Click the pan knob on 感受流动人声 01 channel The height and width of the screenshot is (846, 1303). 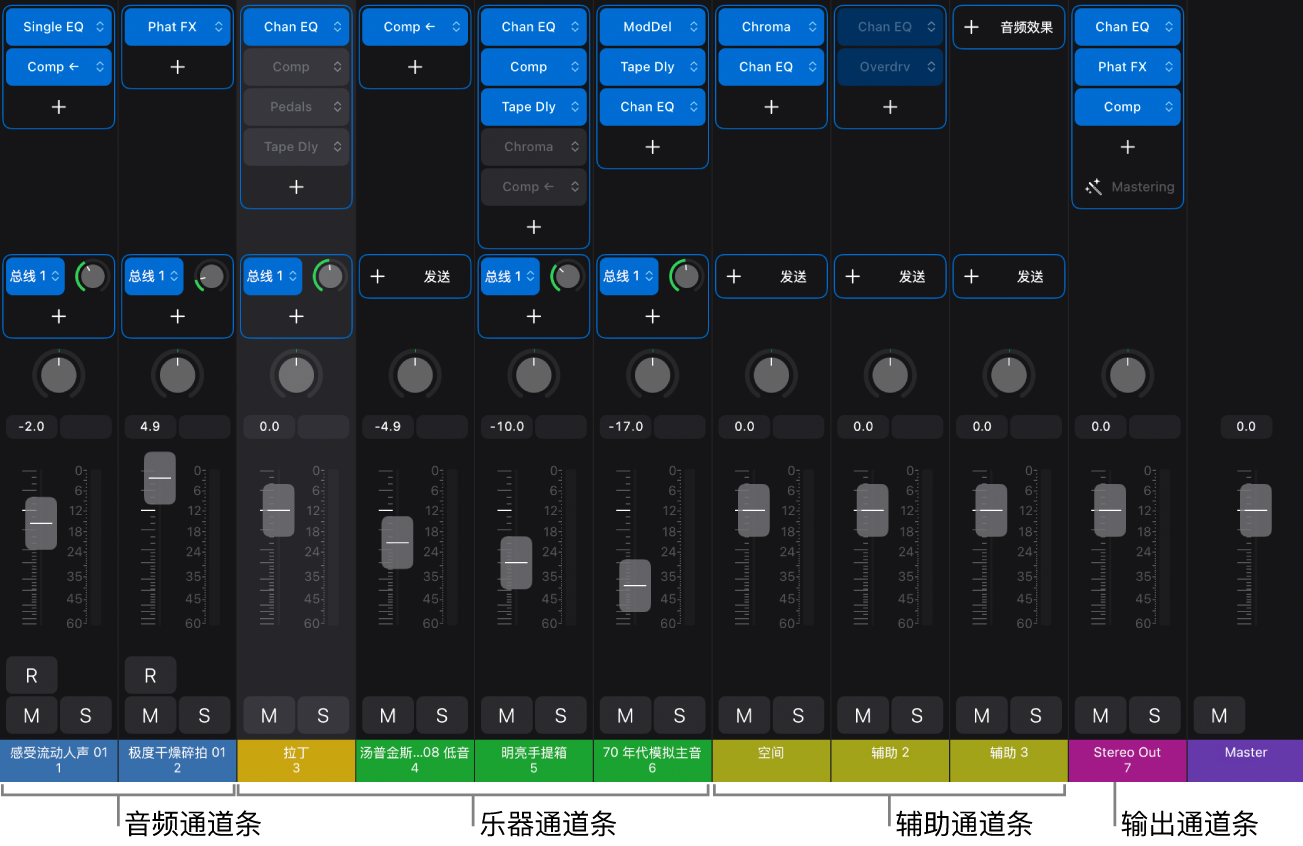pos(59,375)
